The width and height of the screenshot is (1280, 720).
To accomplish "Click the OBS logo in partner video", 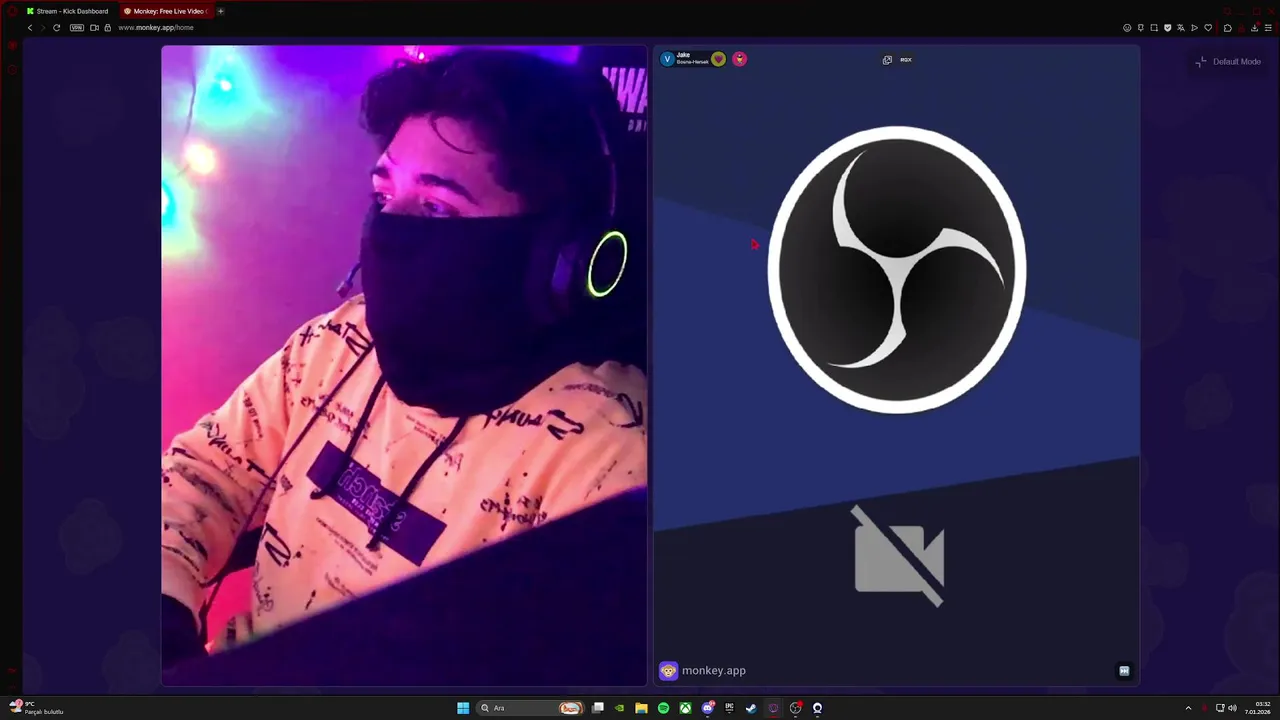I will point(897,269).
